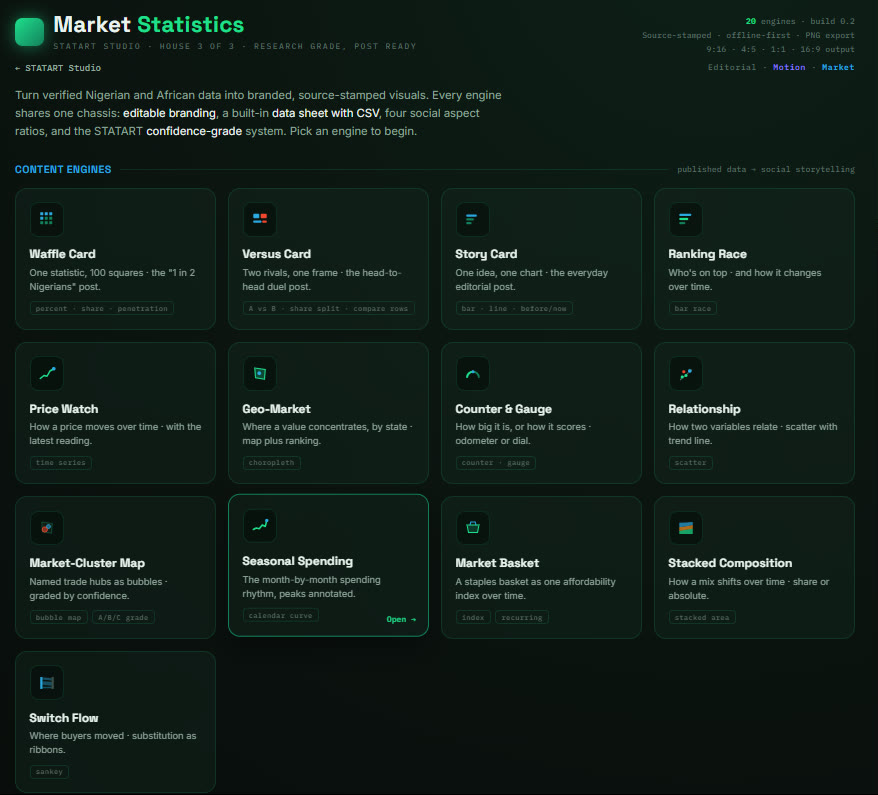Click the Versus Card red-blue icon
This screenshot has width=878, height=795.
[x=260, y=218]
